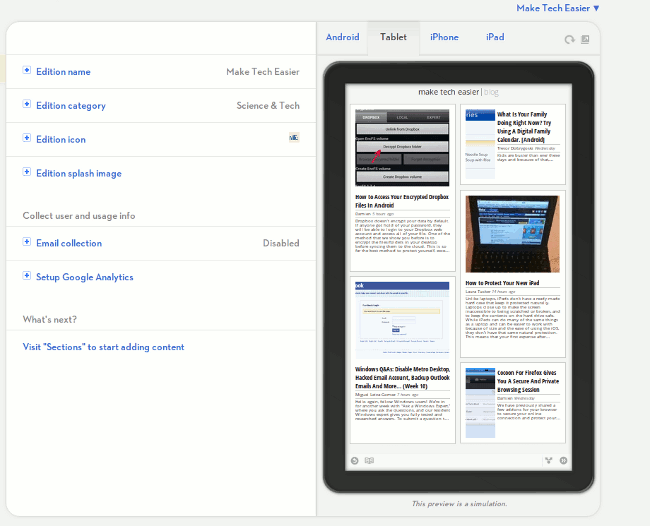Screen dimensions: 650x526
Task: Click the 'blog' label in preview header
Action: point(491,92)
